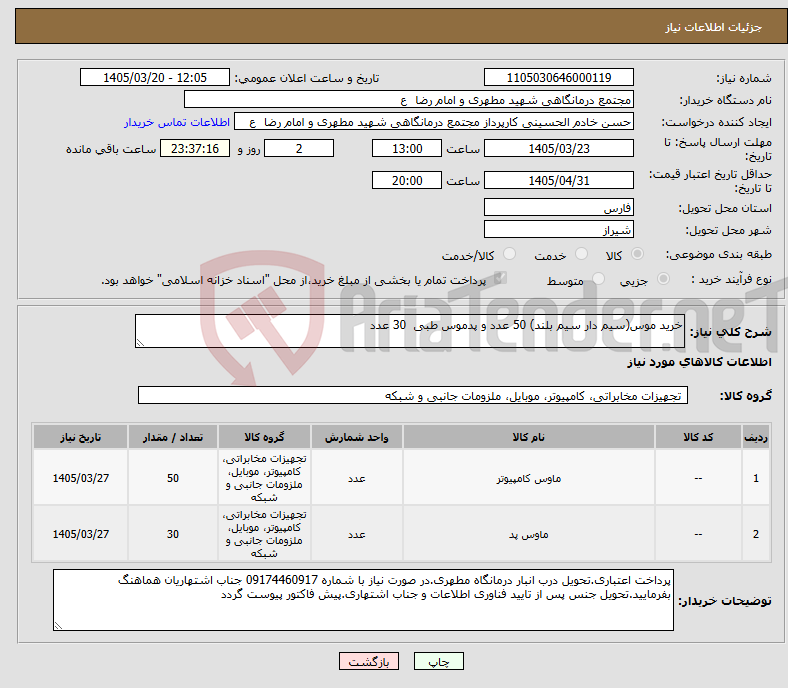Click the ردیف column header
Screen dimensions: 788x688
tap(756, 437)
